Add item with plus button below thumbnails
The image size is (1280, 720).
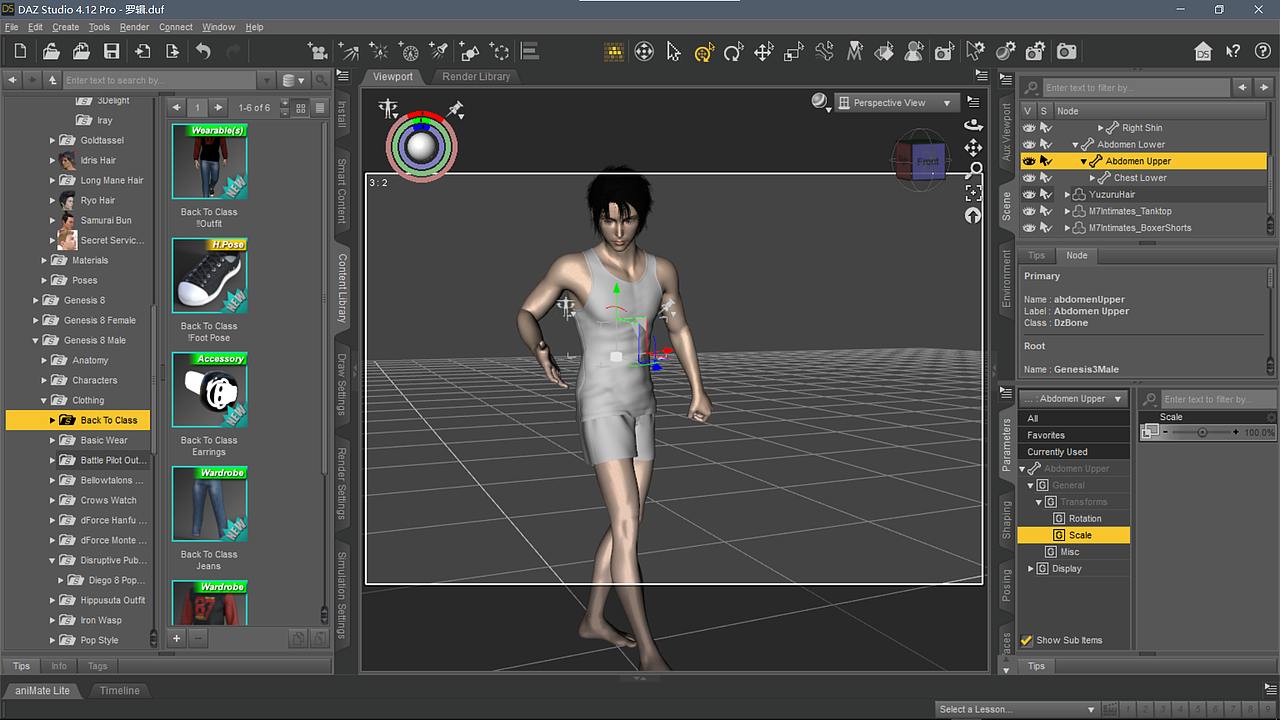pos(177,638)
